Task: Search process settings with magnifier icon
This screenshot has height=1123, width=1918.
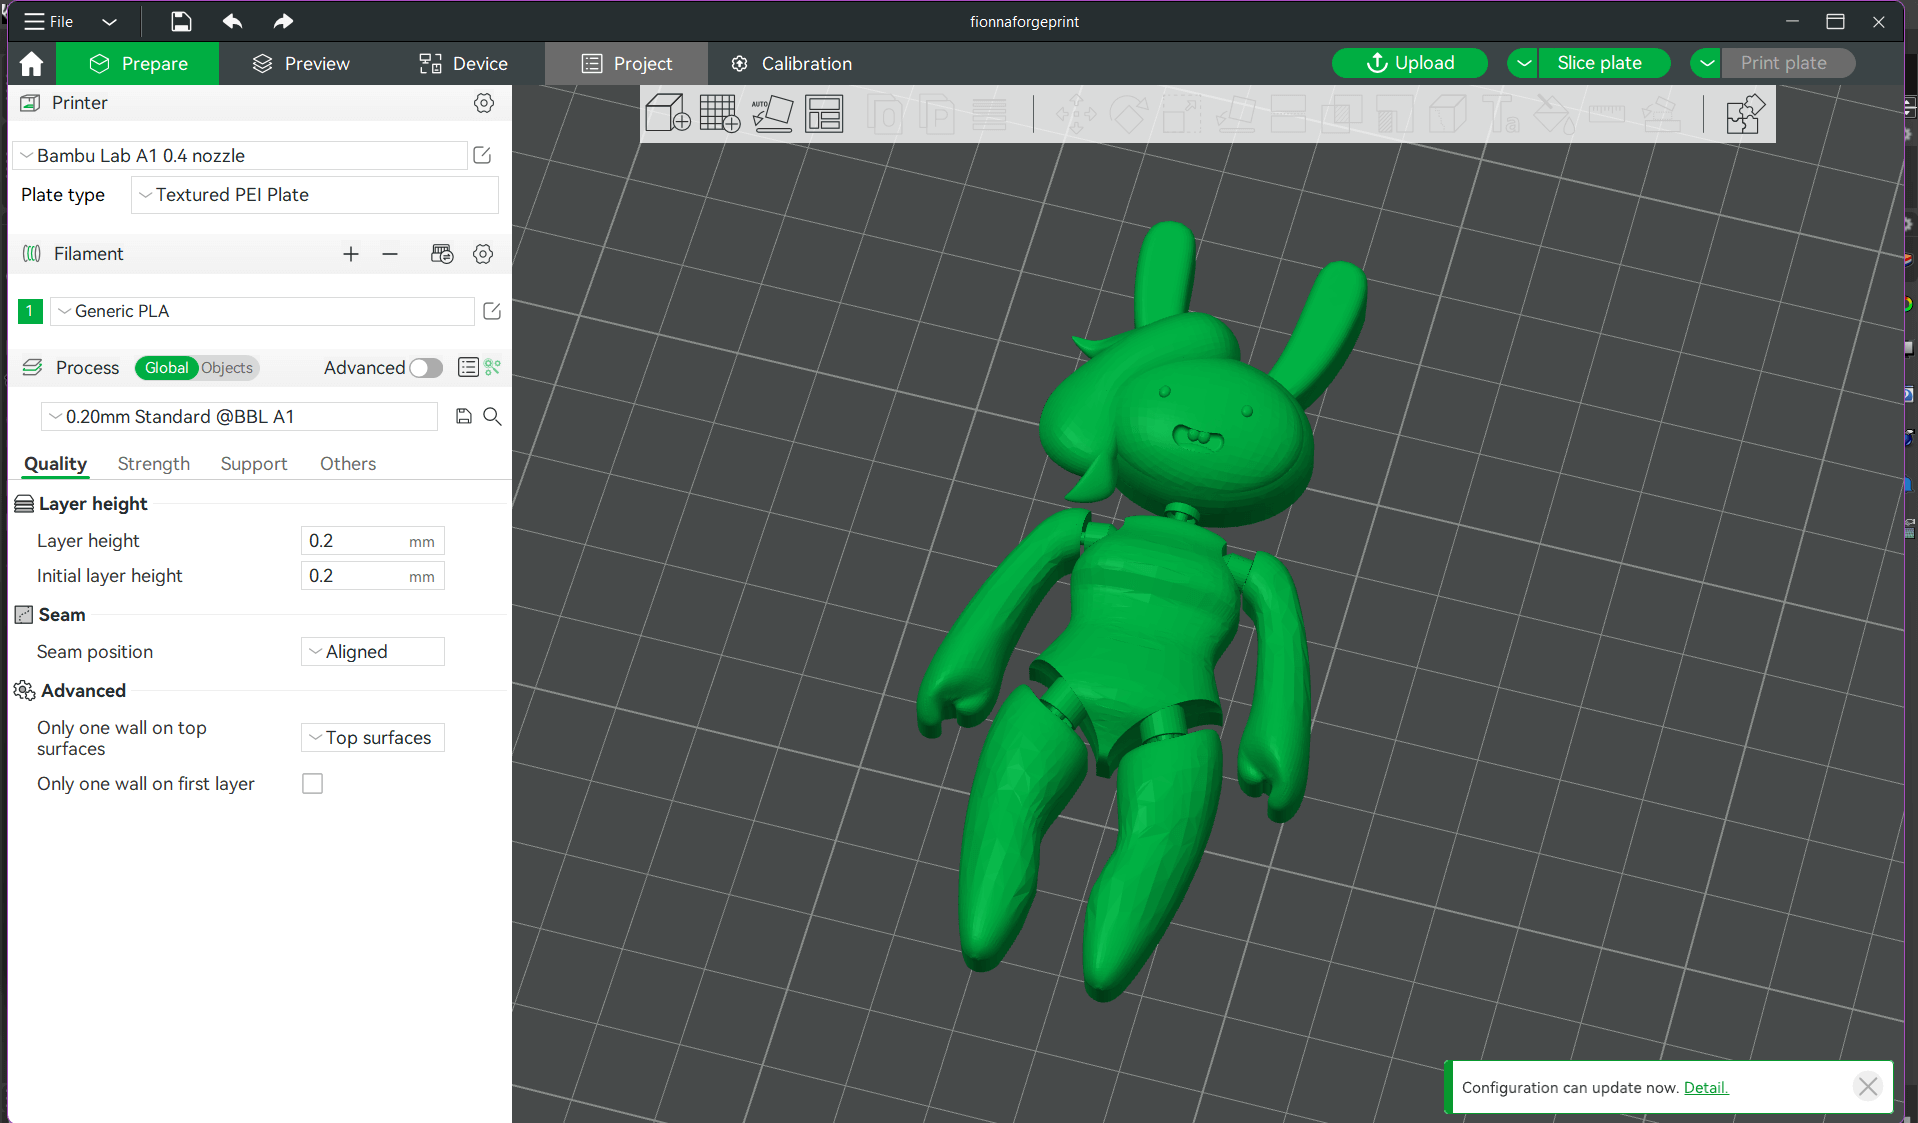Action: pyautogui.click(x=492, y=416)
